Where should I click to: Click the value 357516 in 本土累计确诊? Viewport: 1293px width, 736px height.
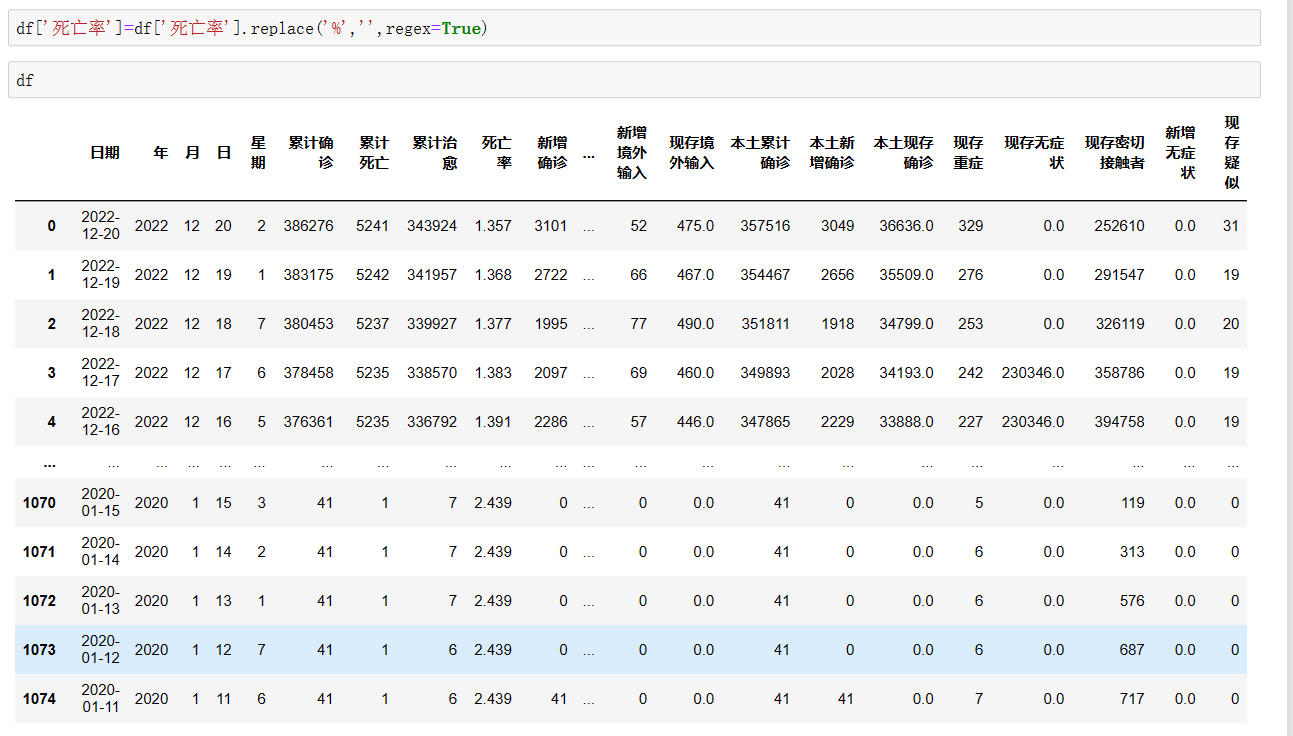pyautogui.click(x=765, y=226)
